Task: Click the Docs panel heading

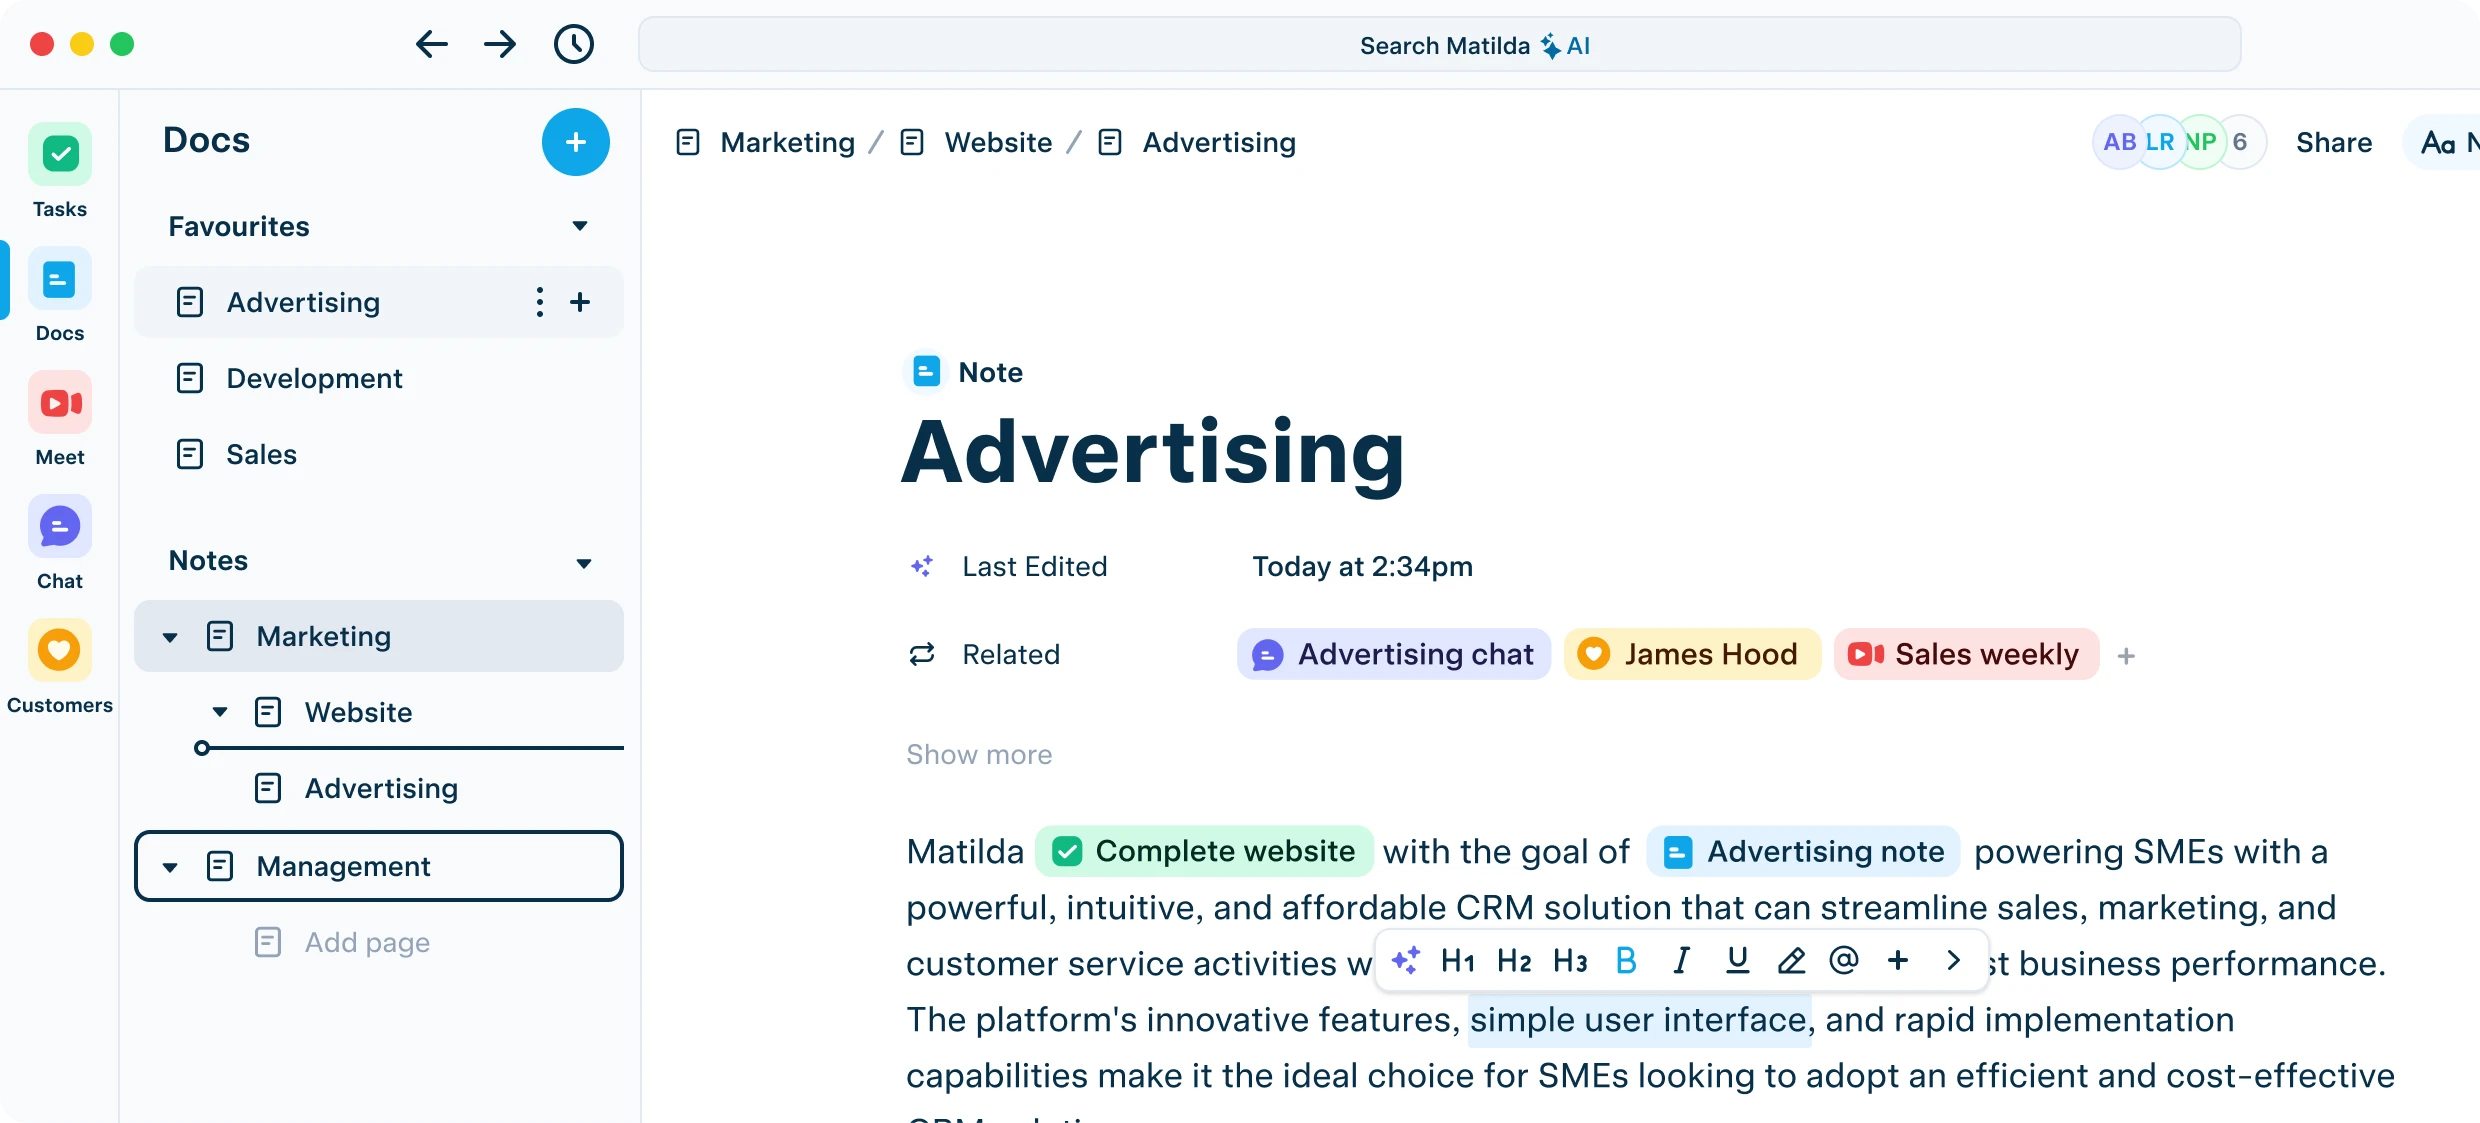Action: pos(207,140)
